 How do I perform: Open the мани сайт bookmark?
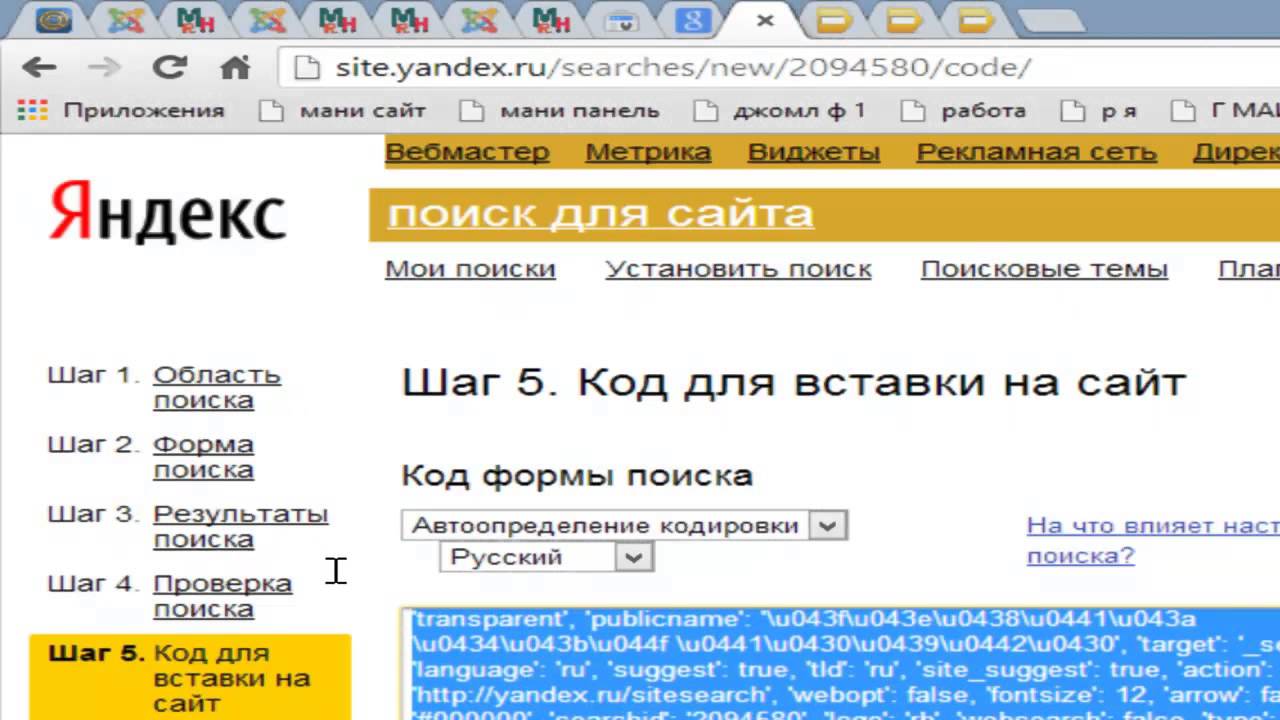tap(343, 110)
